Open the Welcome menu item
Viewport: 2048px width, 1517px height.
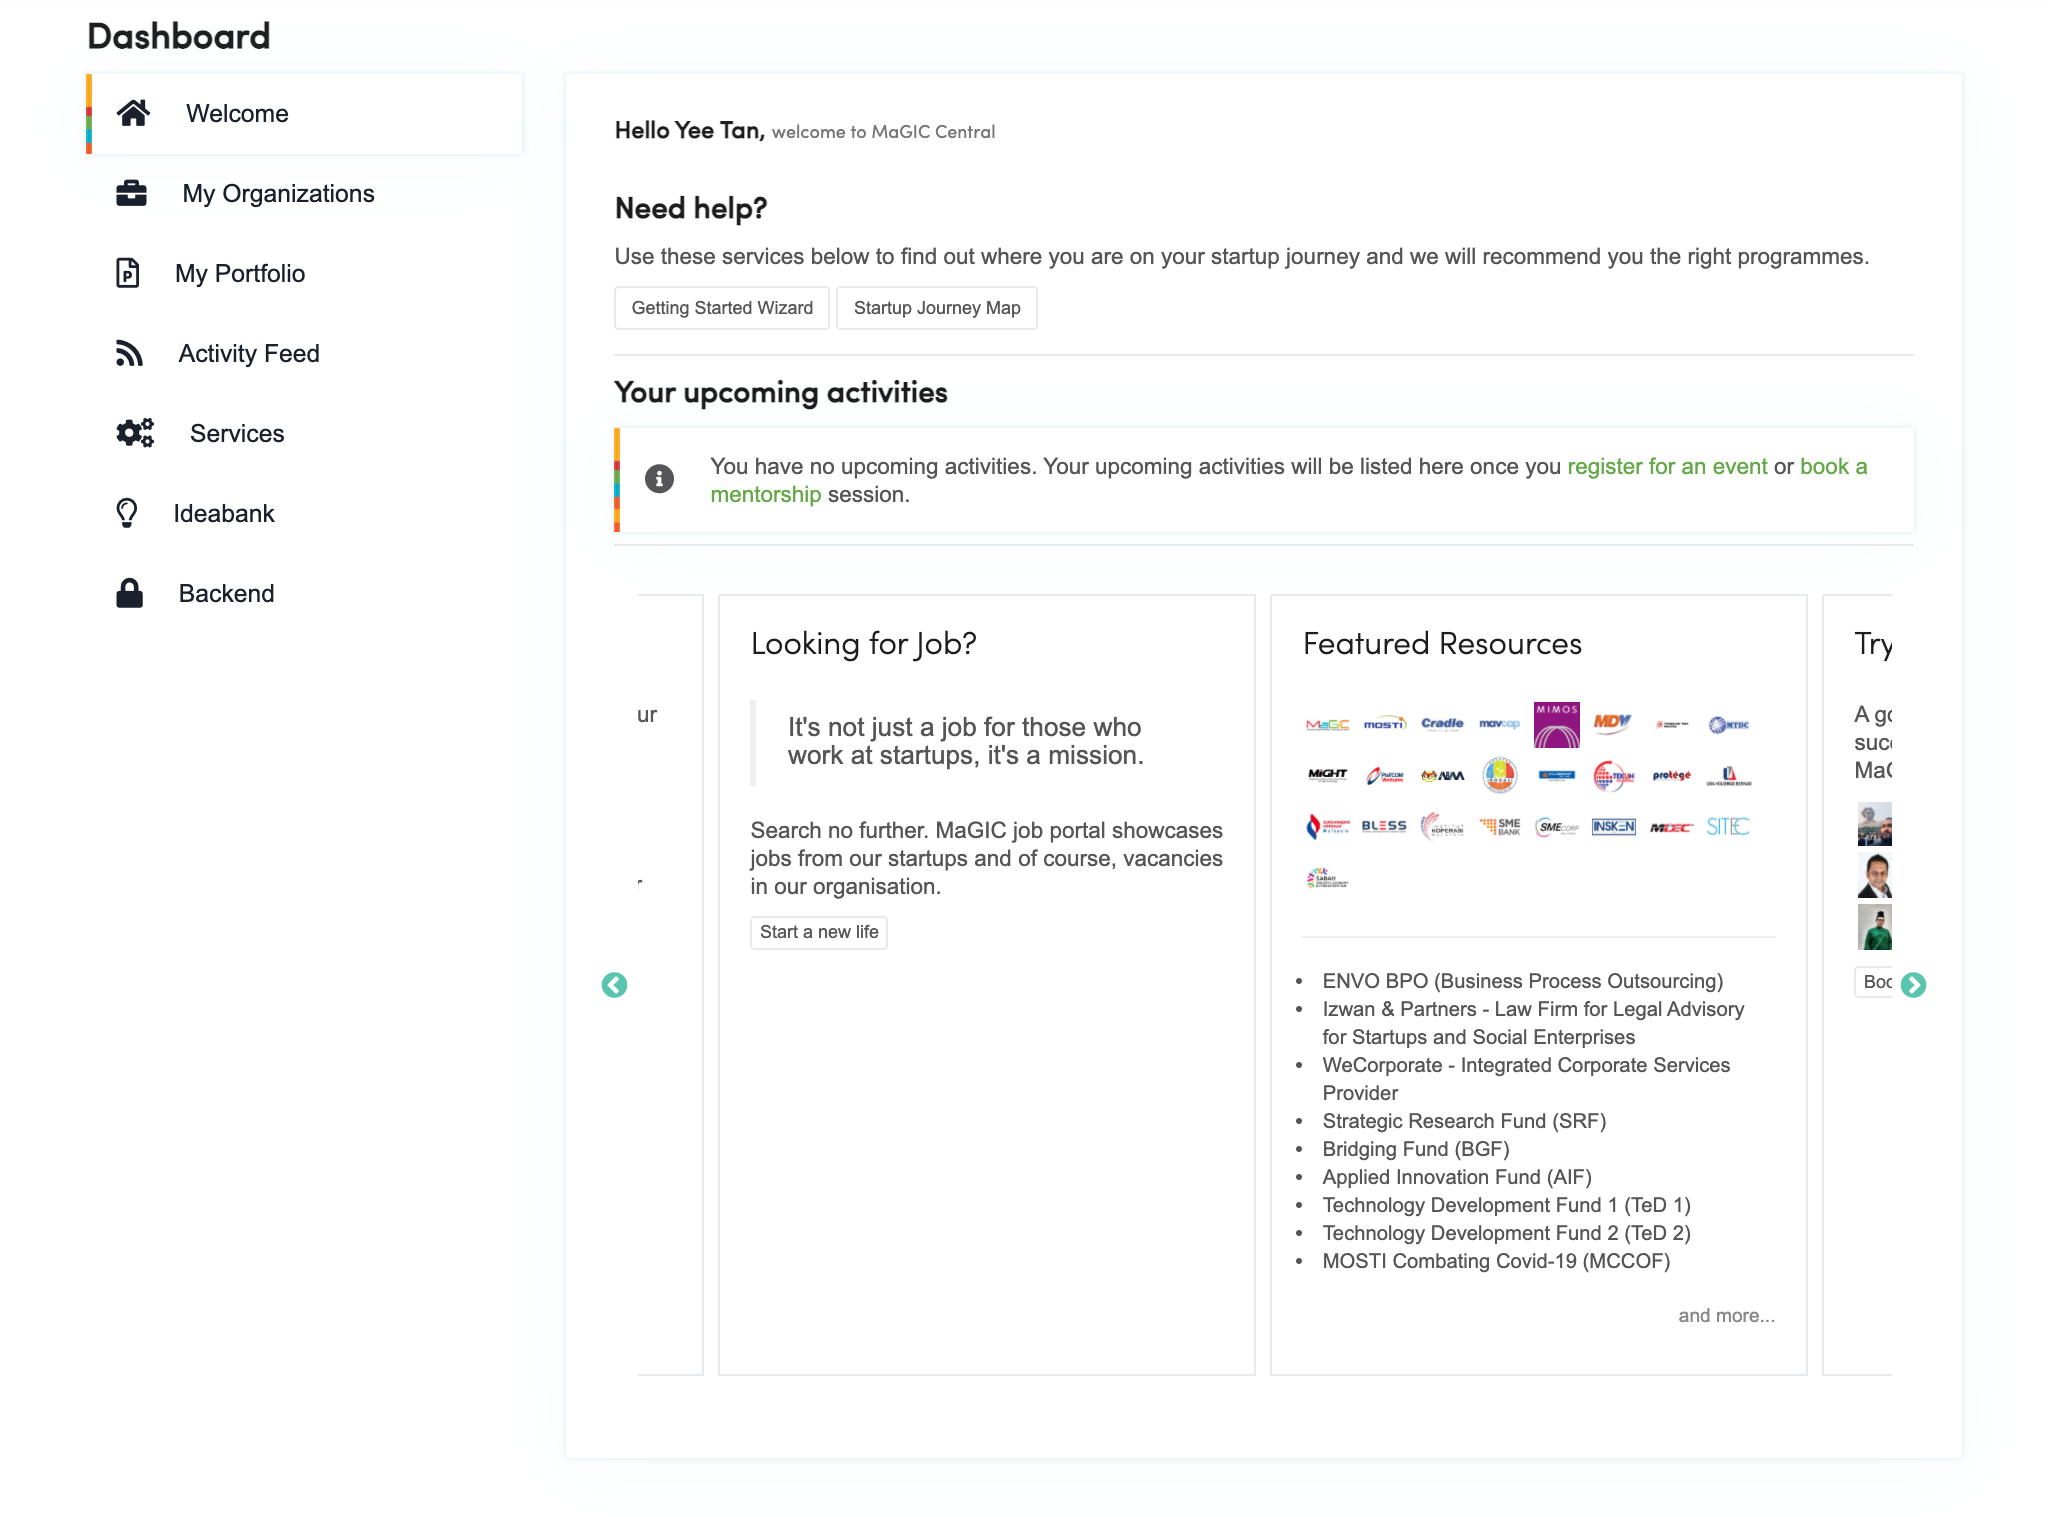pyautogui.click(x=306, y=114)
